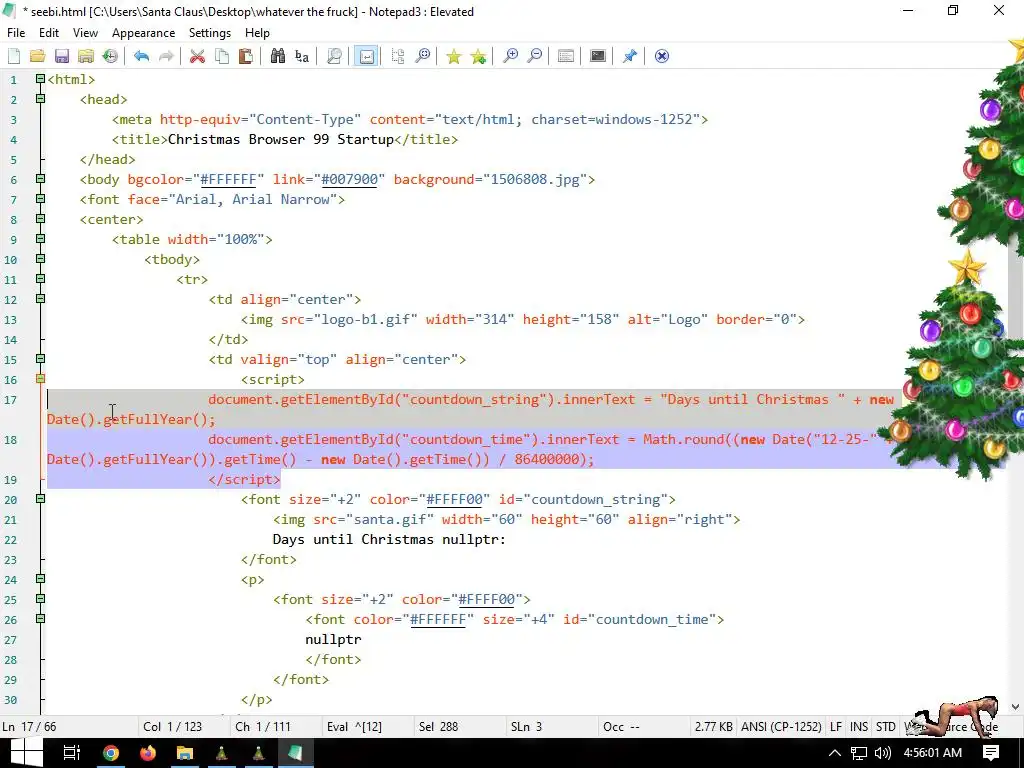Click 'Days until Christmas nullptr:' text
This screenshot has width=1024, height=768.
pyautogui.click(x=389, y=539)
